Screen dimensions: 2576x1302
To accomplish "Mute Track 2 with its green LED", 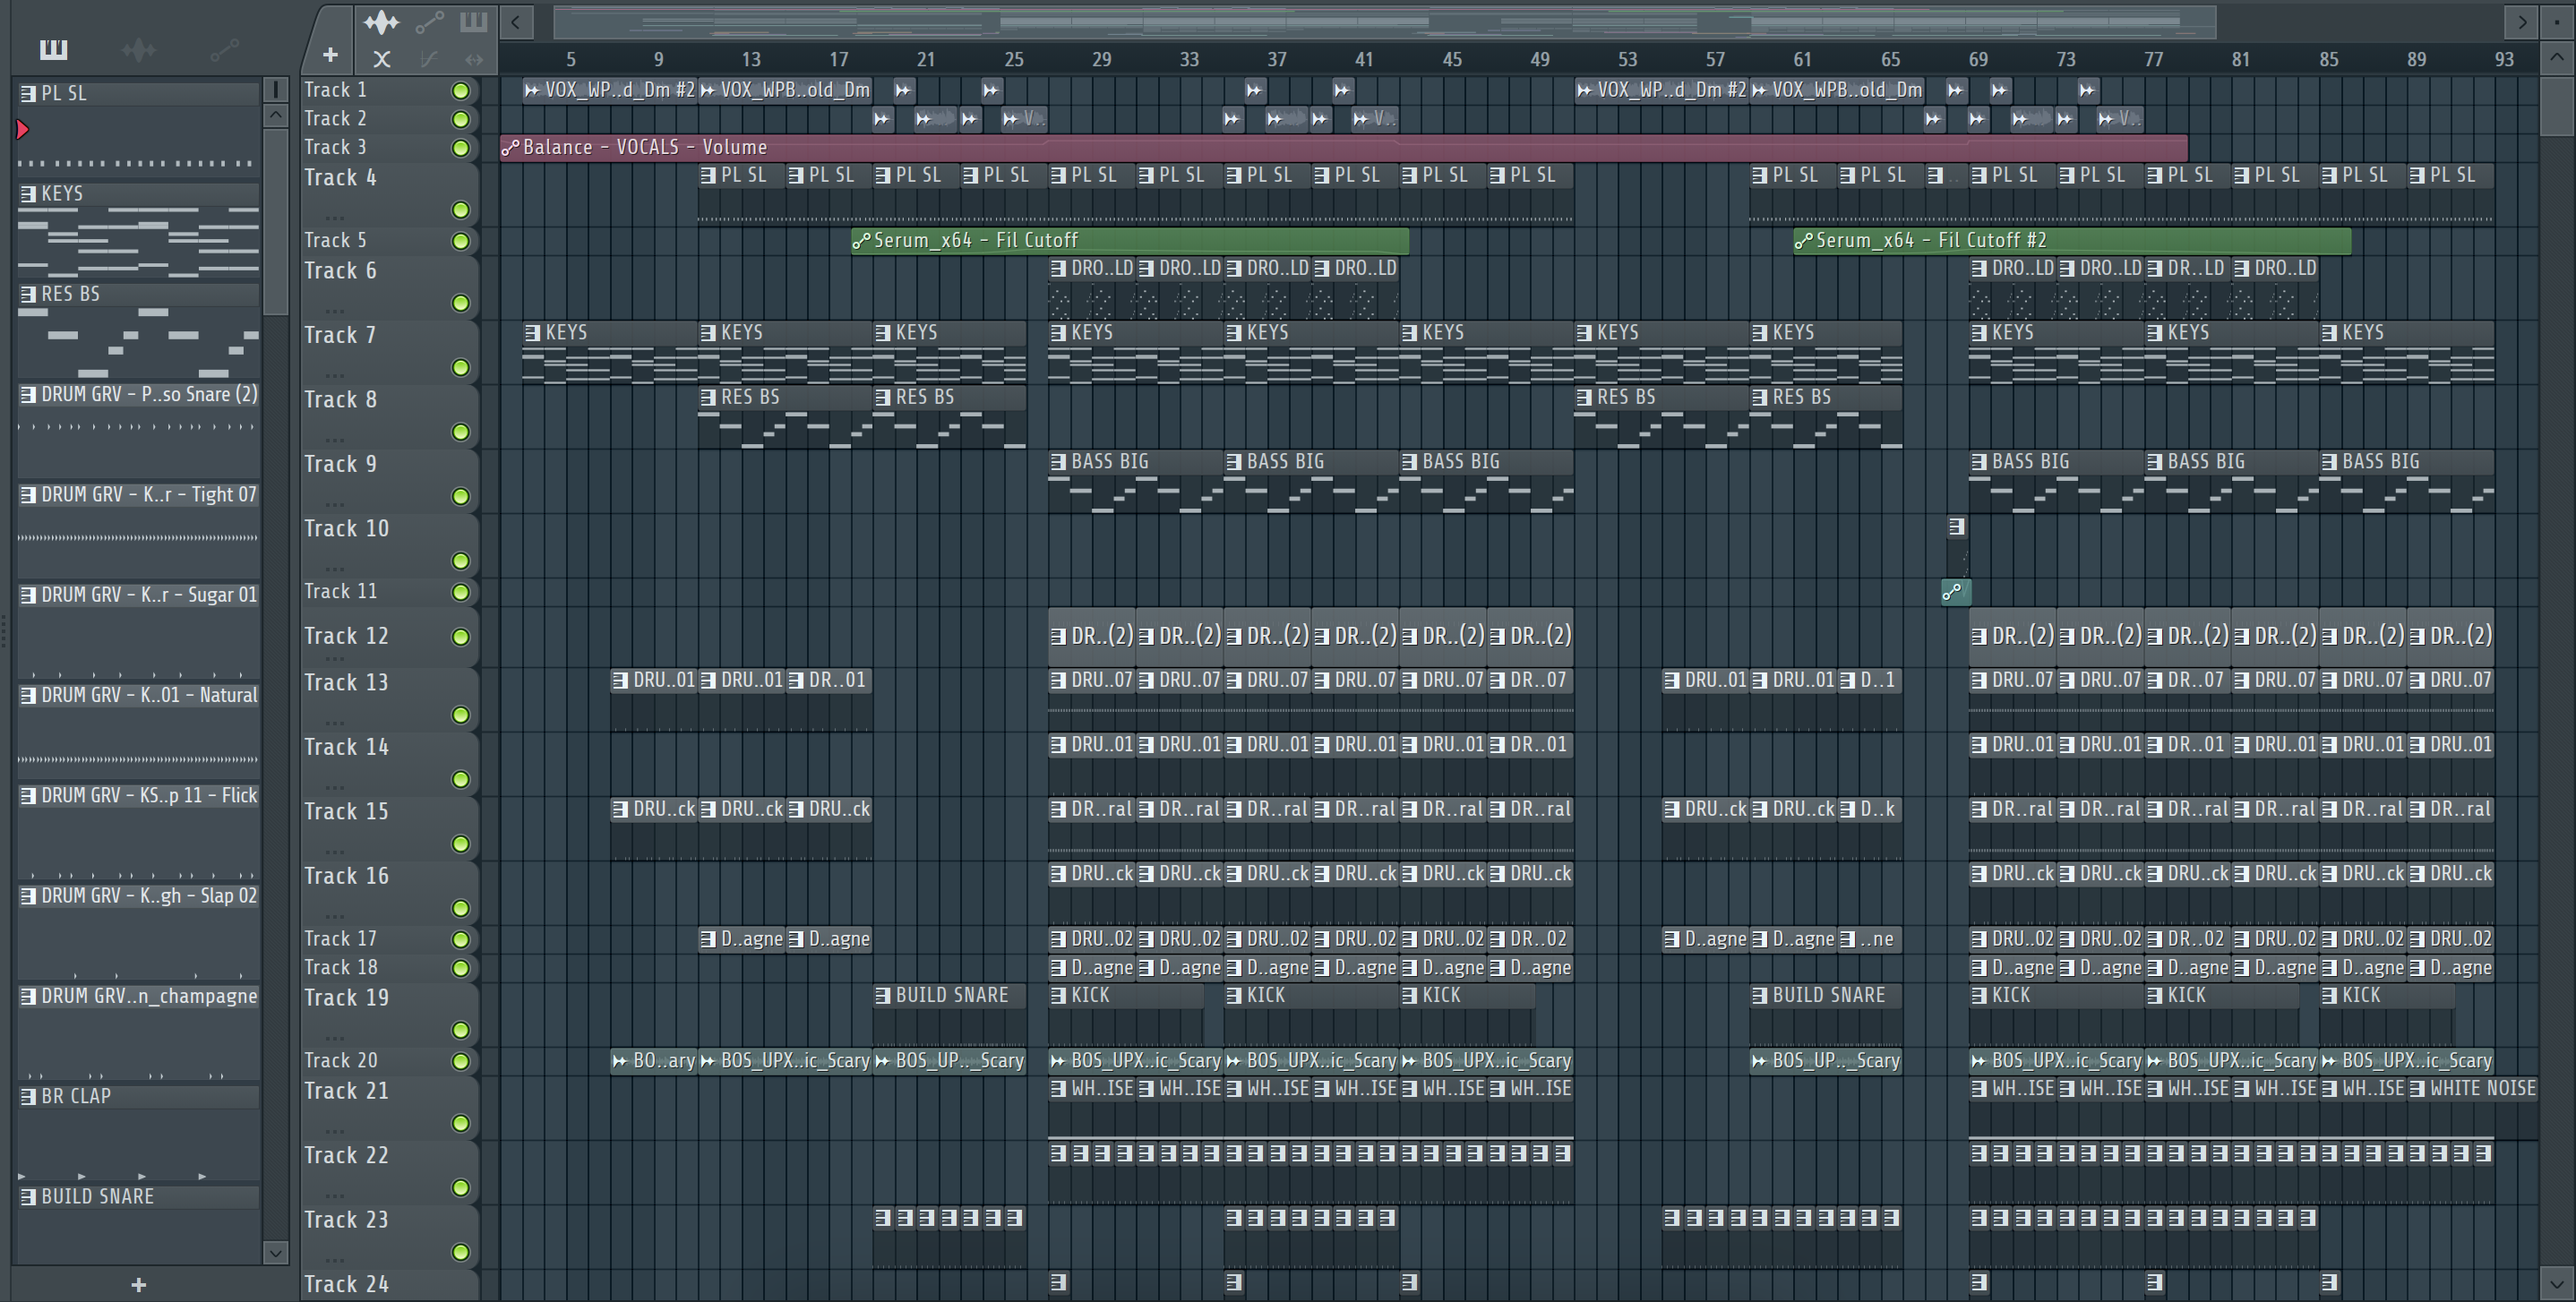I will 460,119.
